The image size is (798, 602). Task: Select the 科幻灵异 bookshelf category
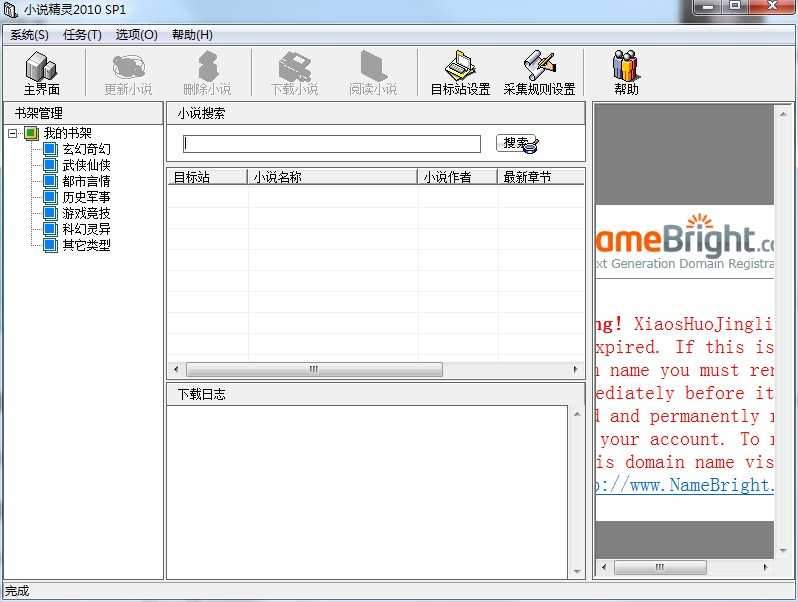click(86, 229)
